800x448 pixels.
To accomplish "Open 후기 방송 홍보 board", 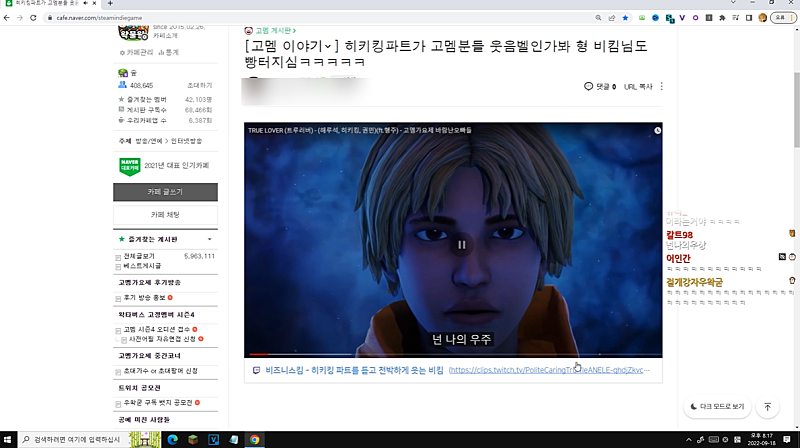I will (144, 297).
